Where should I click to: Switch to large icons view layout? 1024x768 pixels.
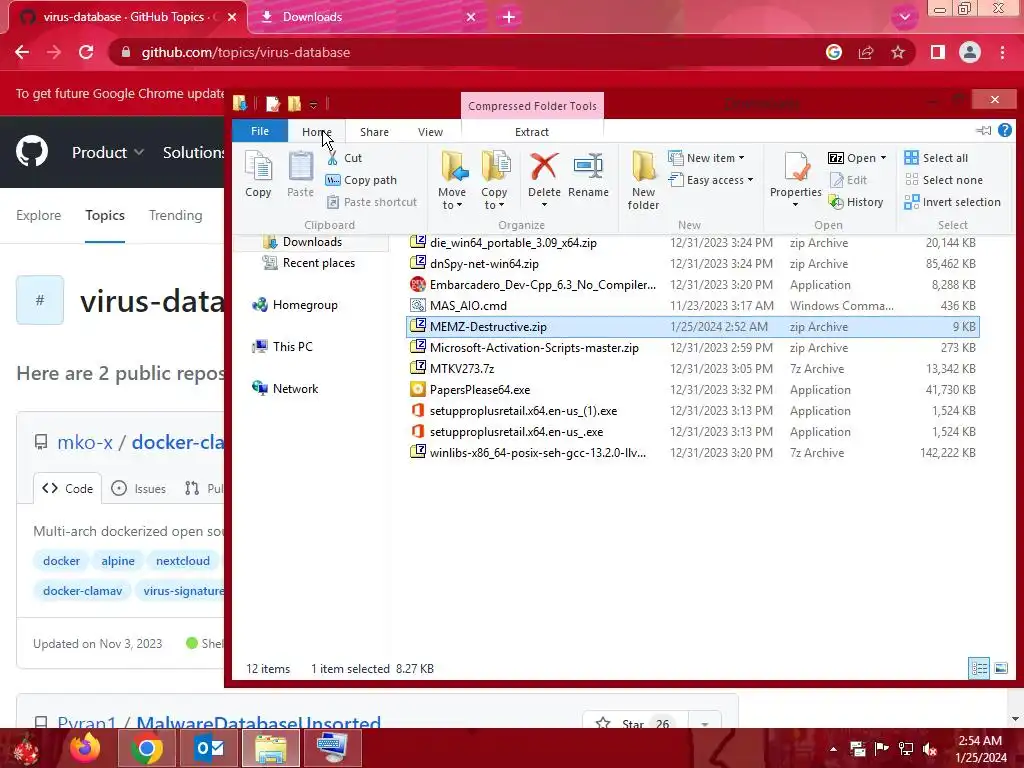tap(1000, 668)
